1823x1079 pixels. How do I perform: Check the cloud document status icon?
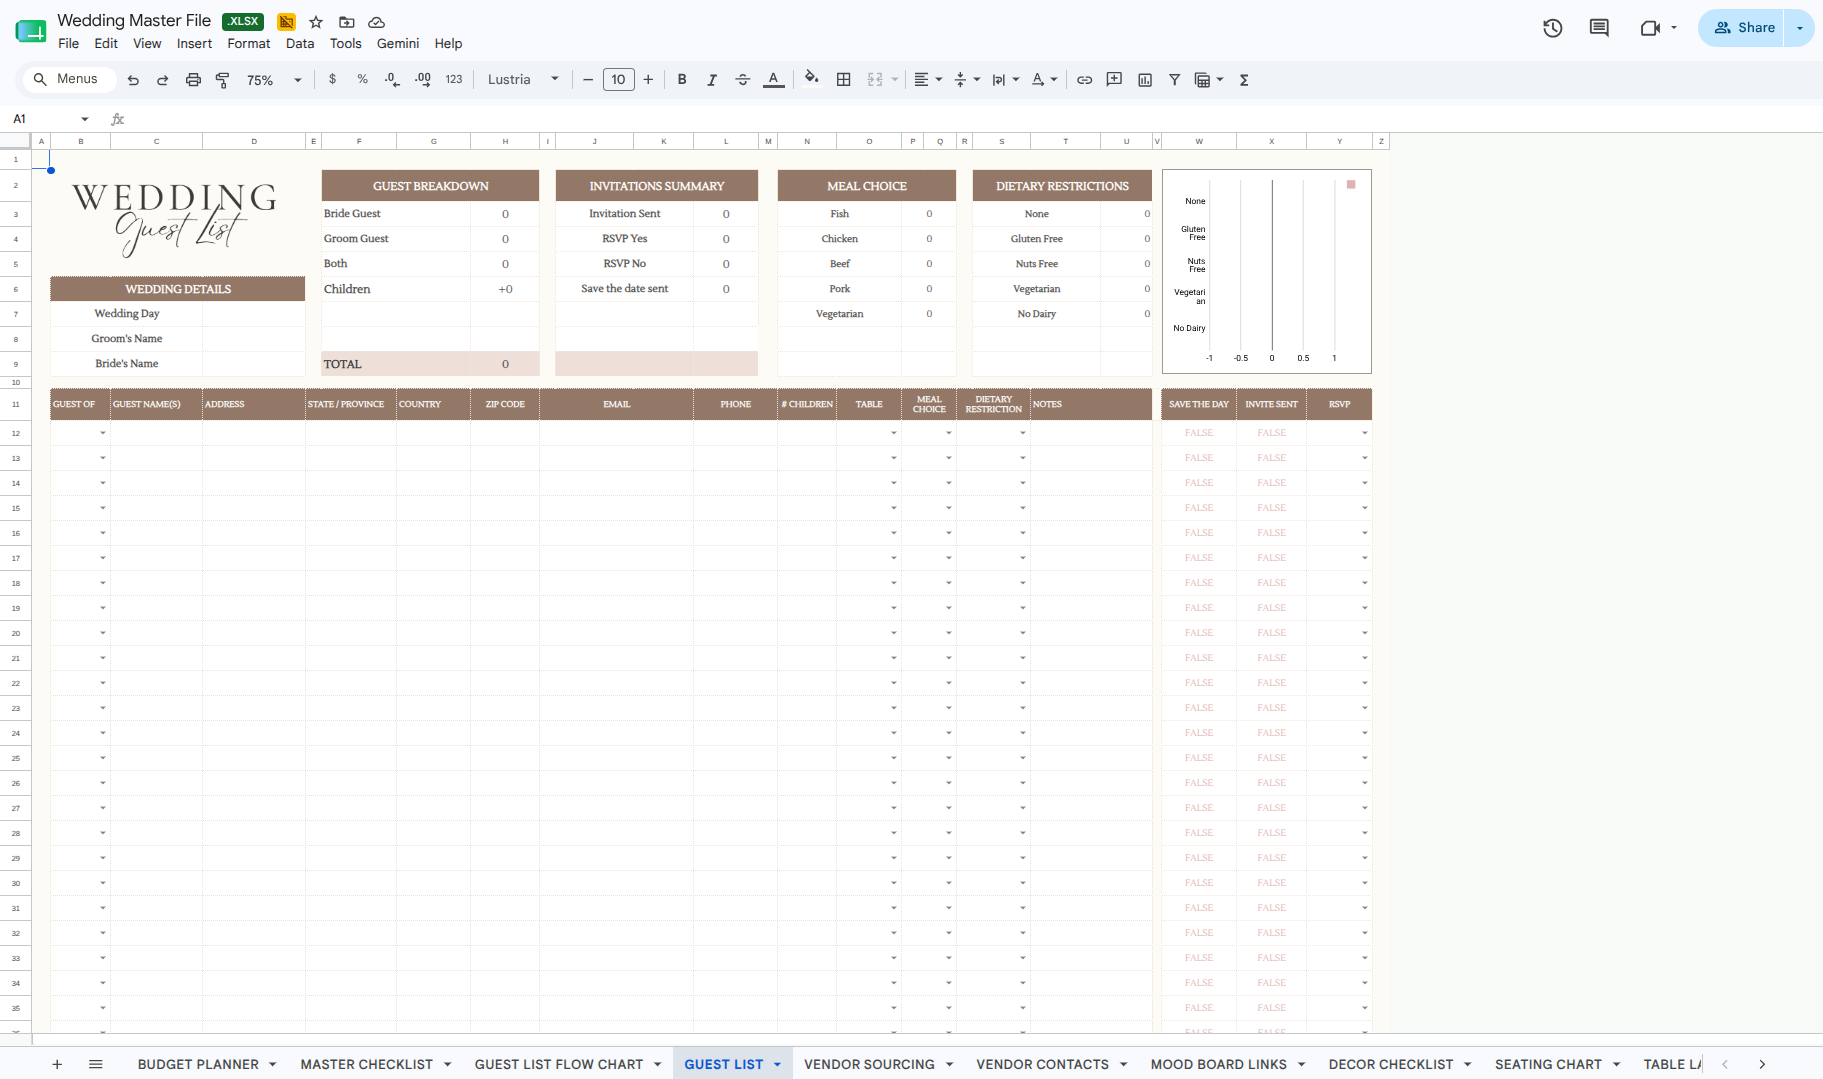(377, 22)
